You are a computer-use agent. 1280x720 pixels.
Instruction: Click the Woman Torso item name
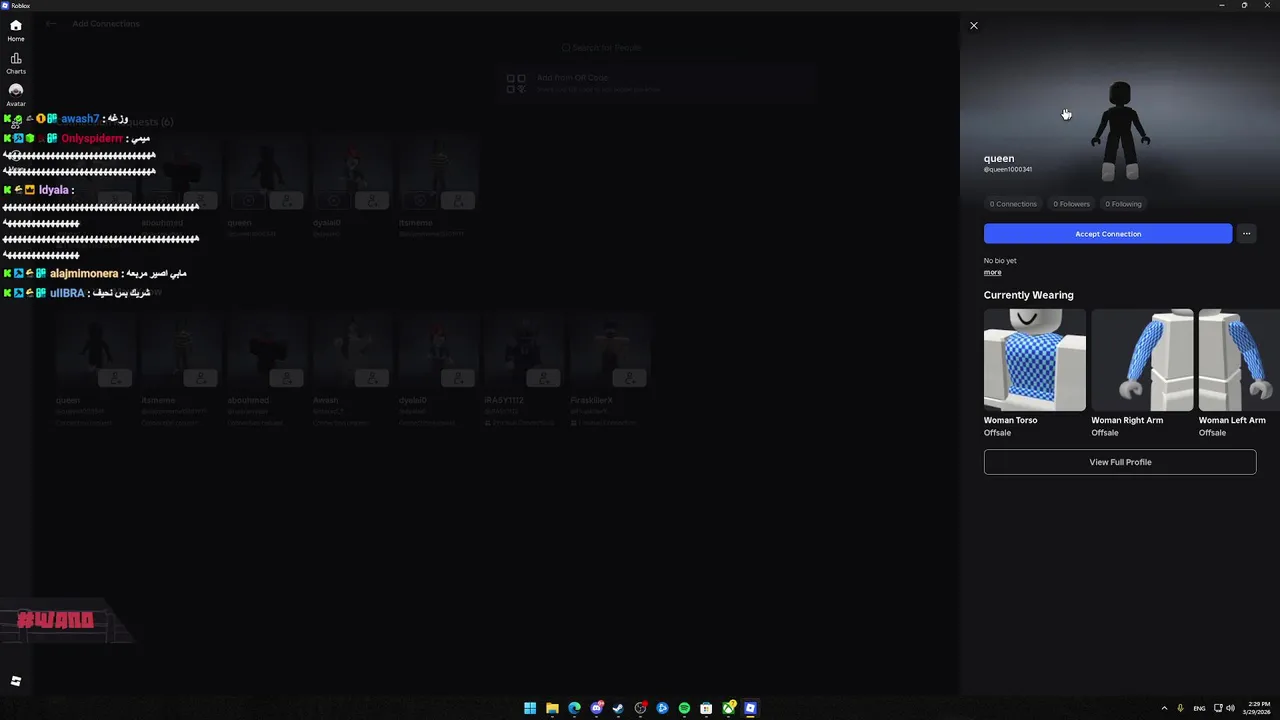(x=1010, y=420)
